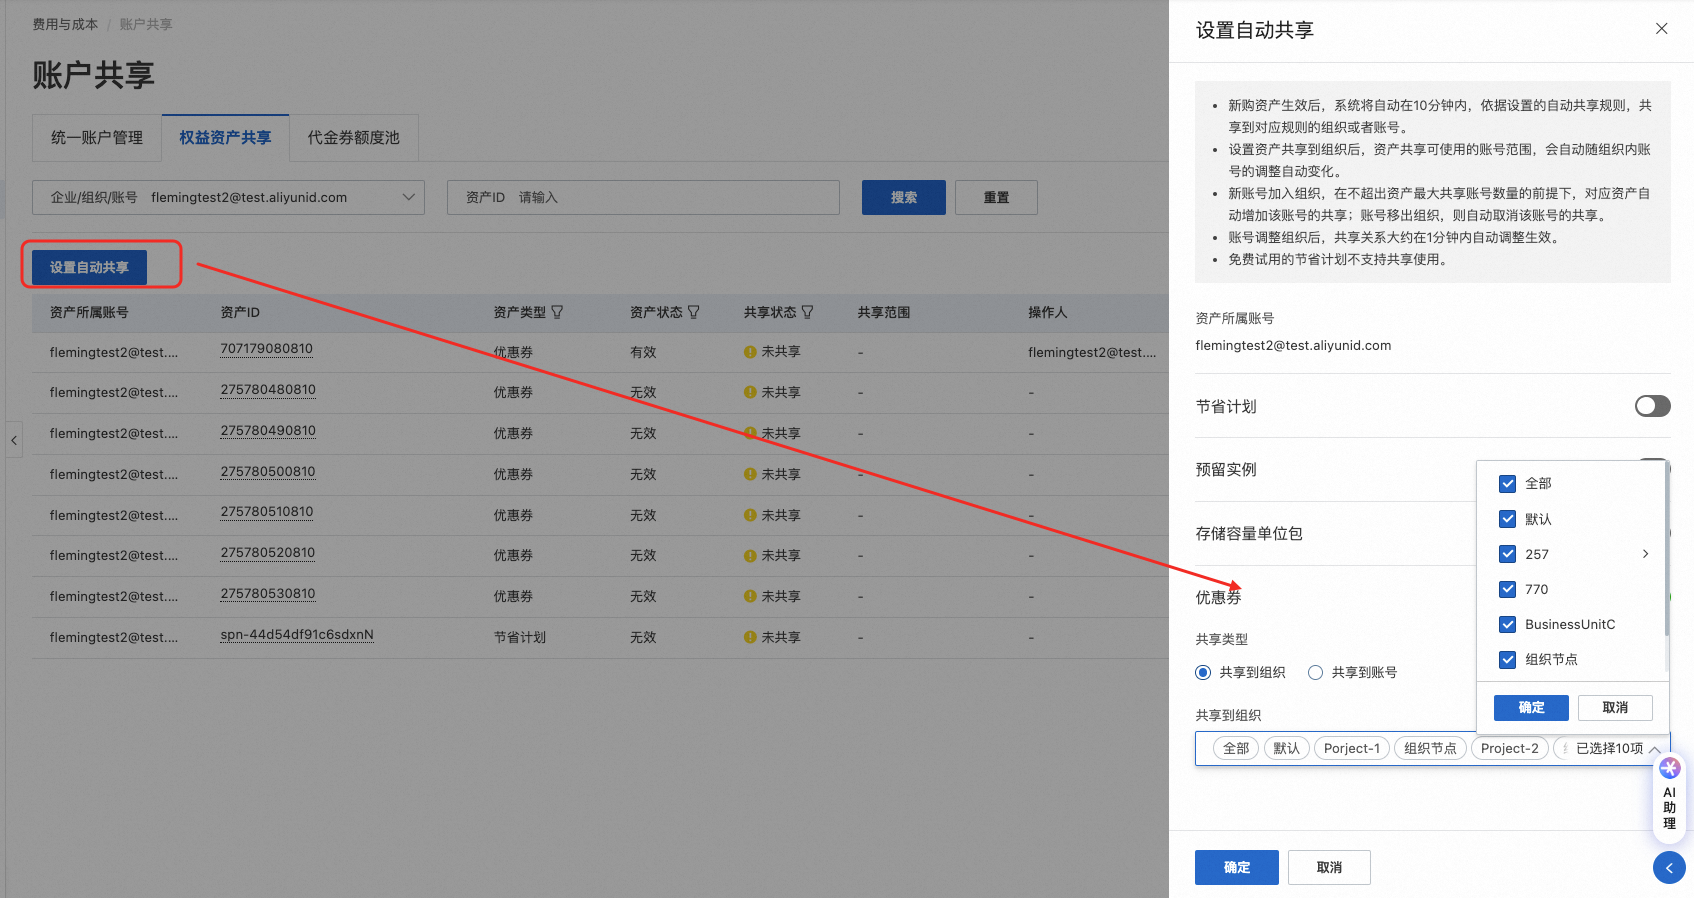Click the 共享范围 column header
This screenshot has height=898, width=1694.
click(x=884, y=313)
